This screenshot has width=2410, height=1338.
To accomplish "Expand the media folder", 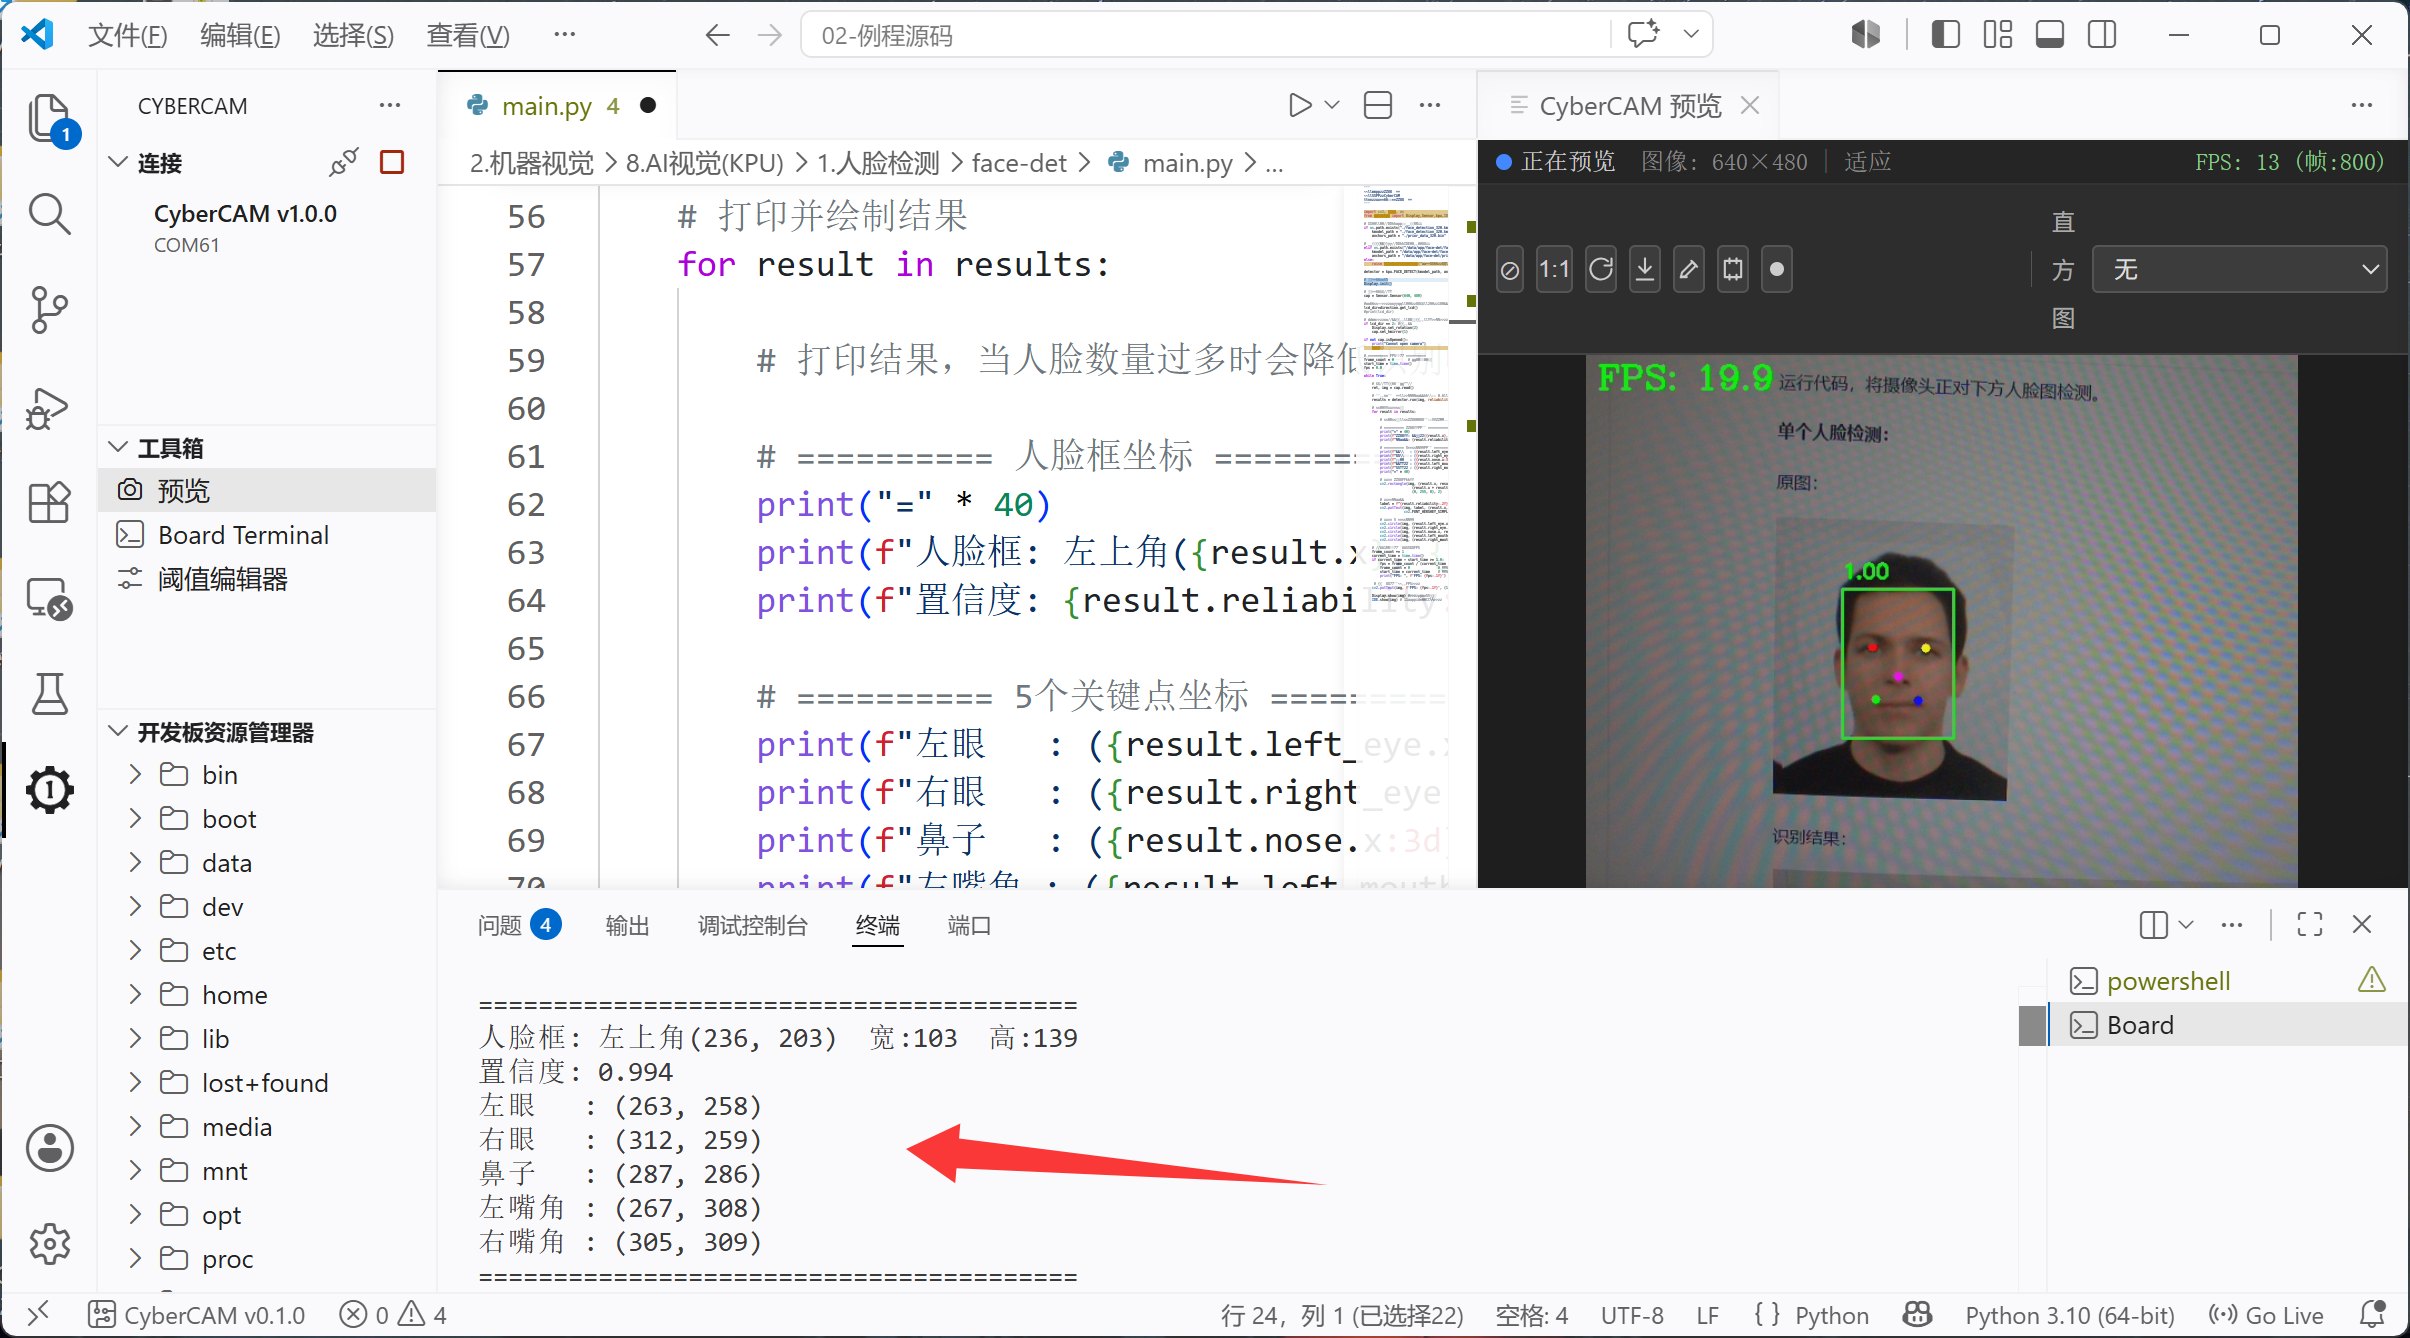I will 136,1127.
